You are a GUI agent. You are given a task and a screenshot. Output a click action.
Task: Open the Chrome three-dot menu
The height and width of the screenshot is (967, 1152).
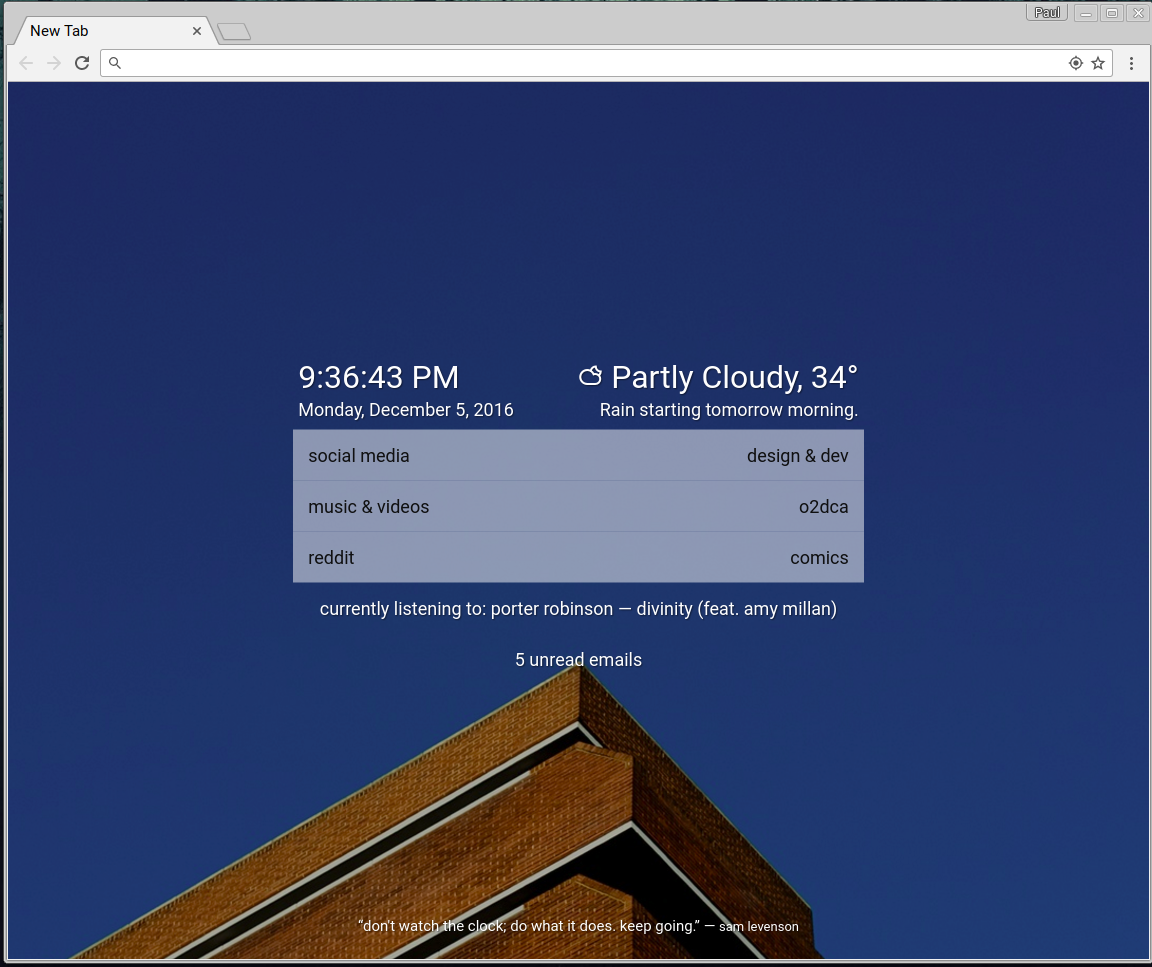[1131, 63]
